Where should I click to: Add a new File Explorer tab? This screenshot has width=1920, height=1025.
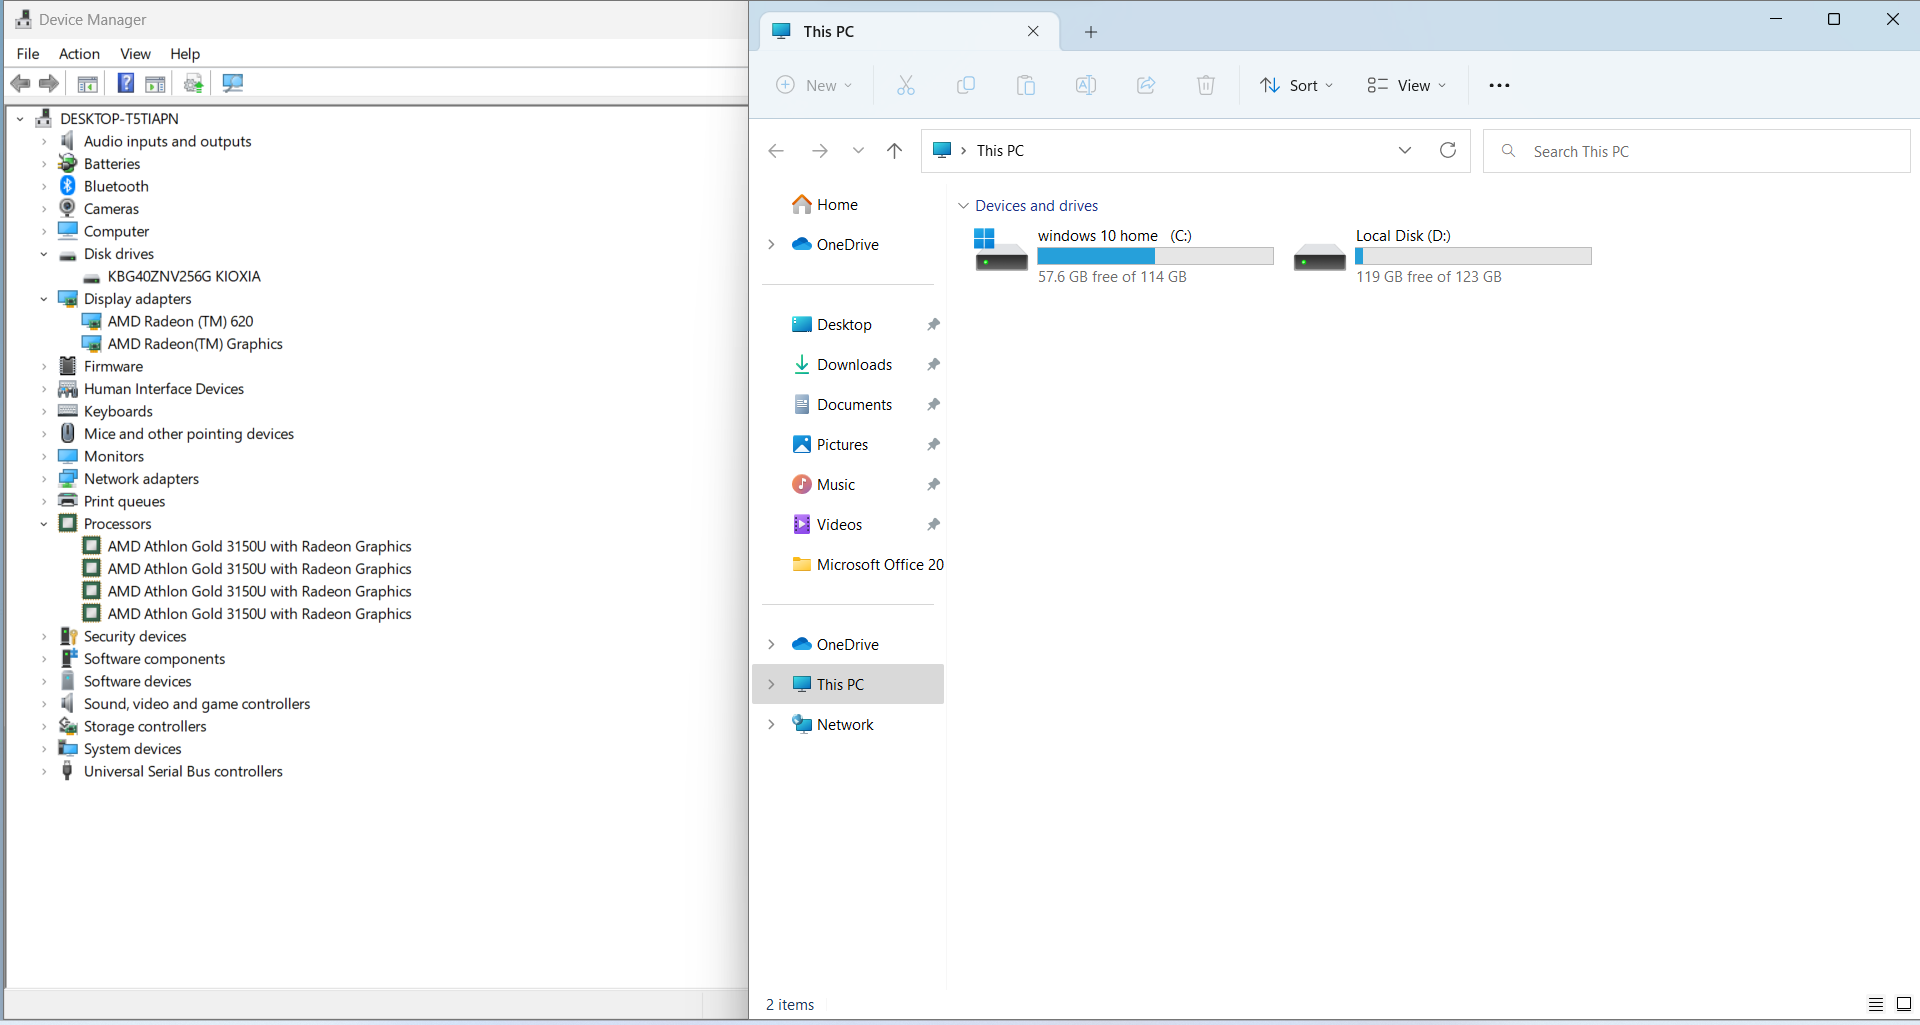pos(1091,32)
